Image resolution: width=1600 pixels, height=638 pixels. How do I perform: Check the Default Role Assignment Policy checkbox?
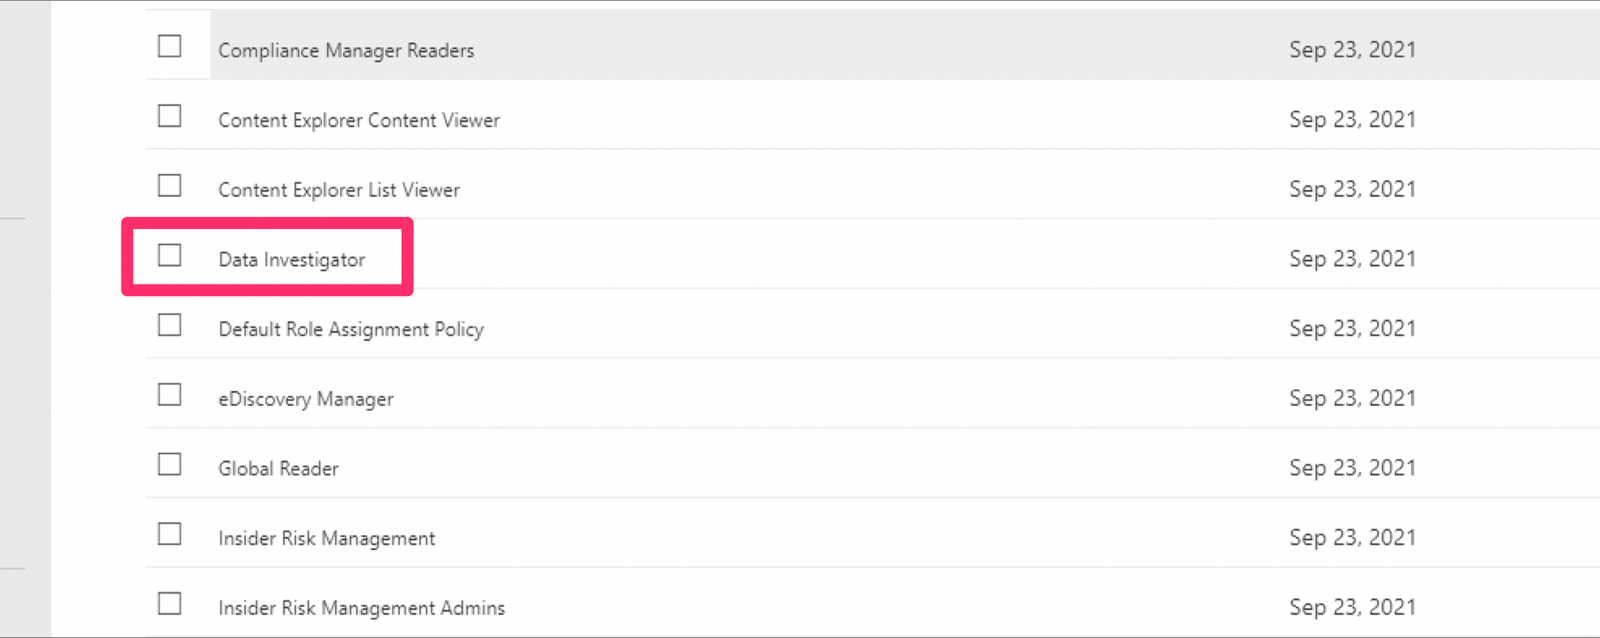tap(170, 325)
